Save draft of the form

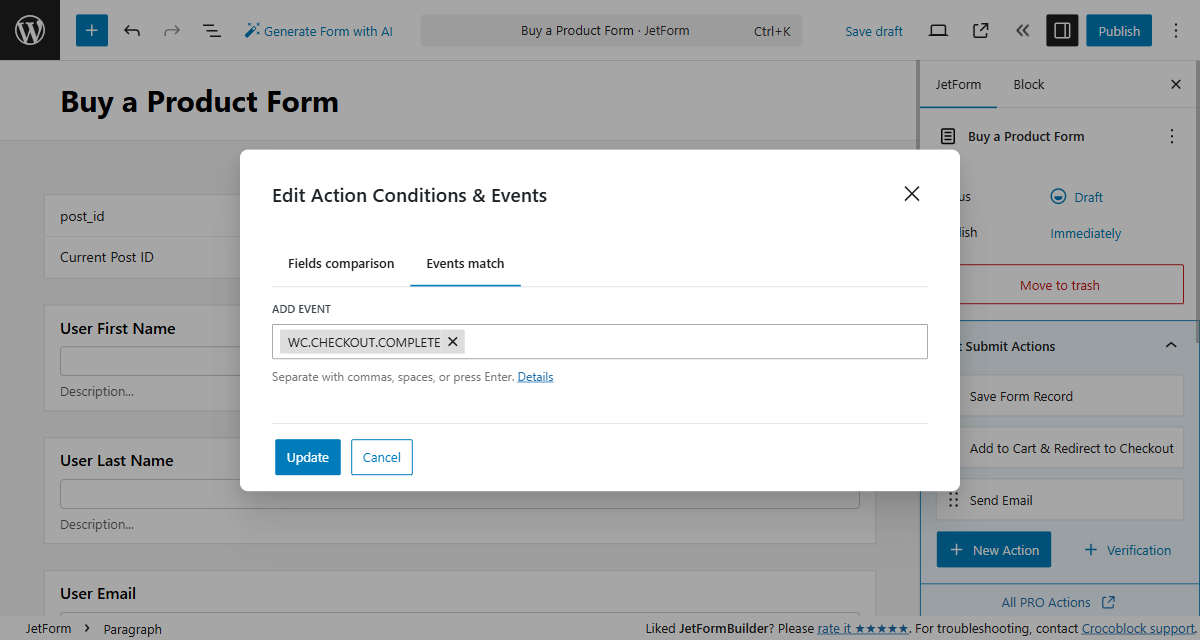pos(874,31)
